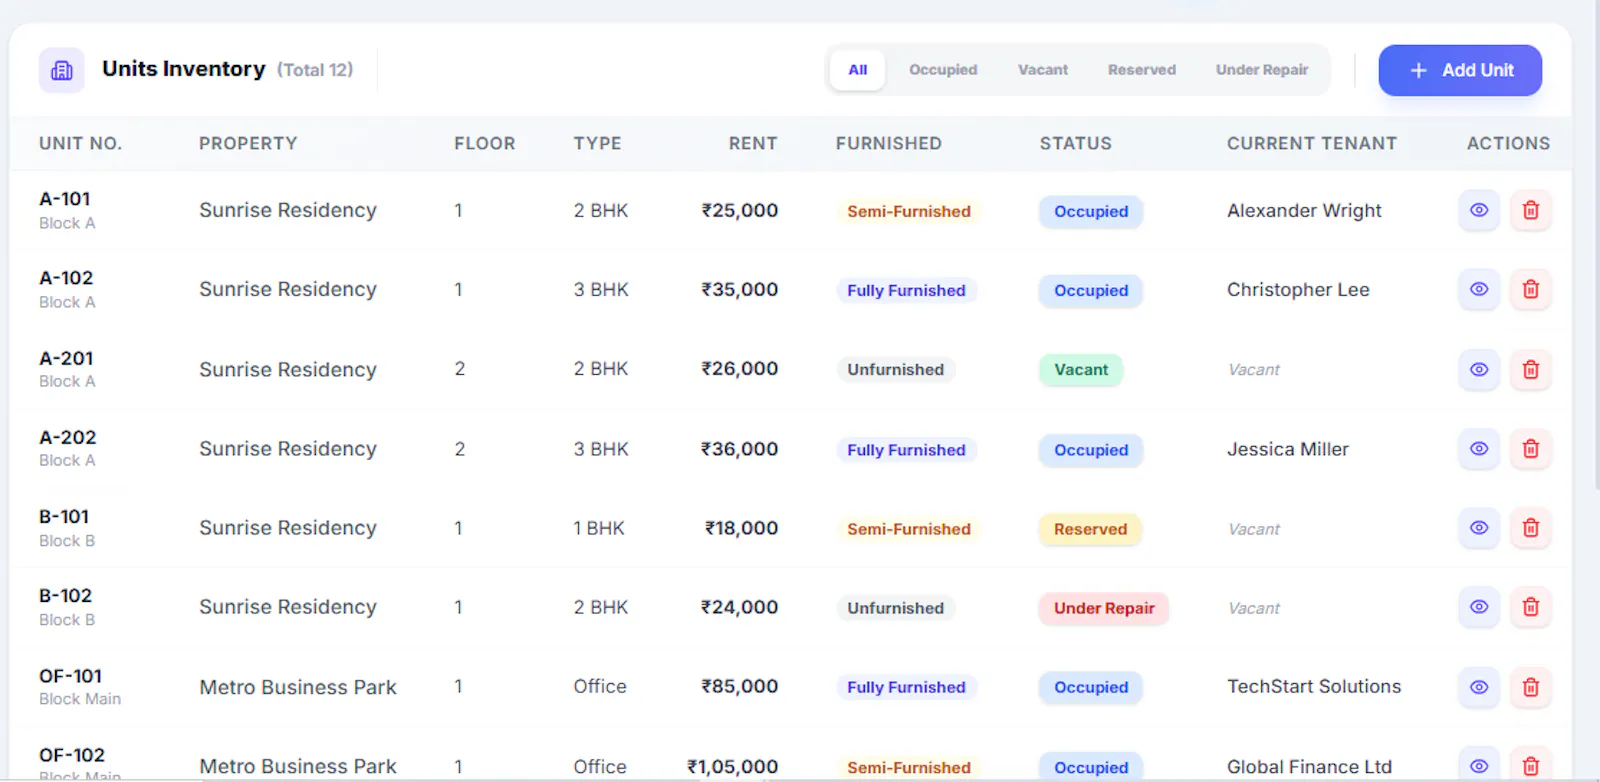Click the ₹25,000 rent value
This screenshot has height=782, width=1600.
[740, 210]
